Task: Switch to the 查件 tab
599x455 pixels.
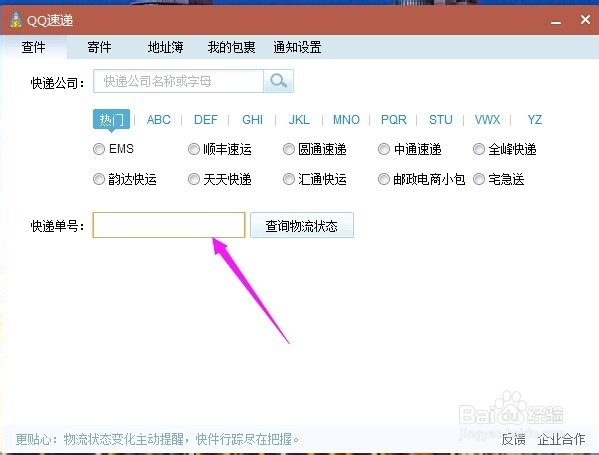Action: pyautogui.click(x=34, y=47)
